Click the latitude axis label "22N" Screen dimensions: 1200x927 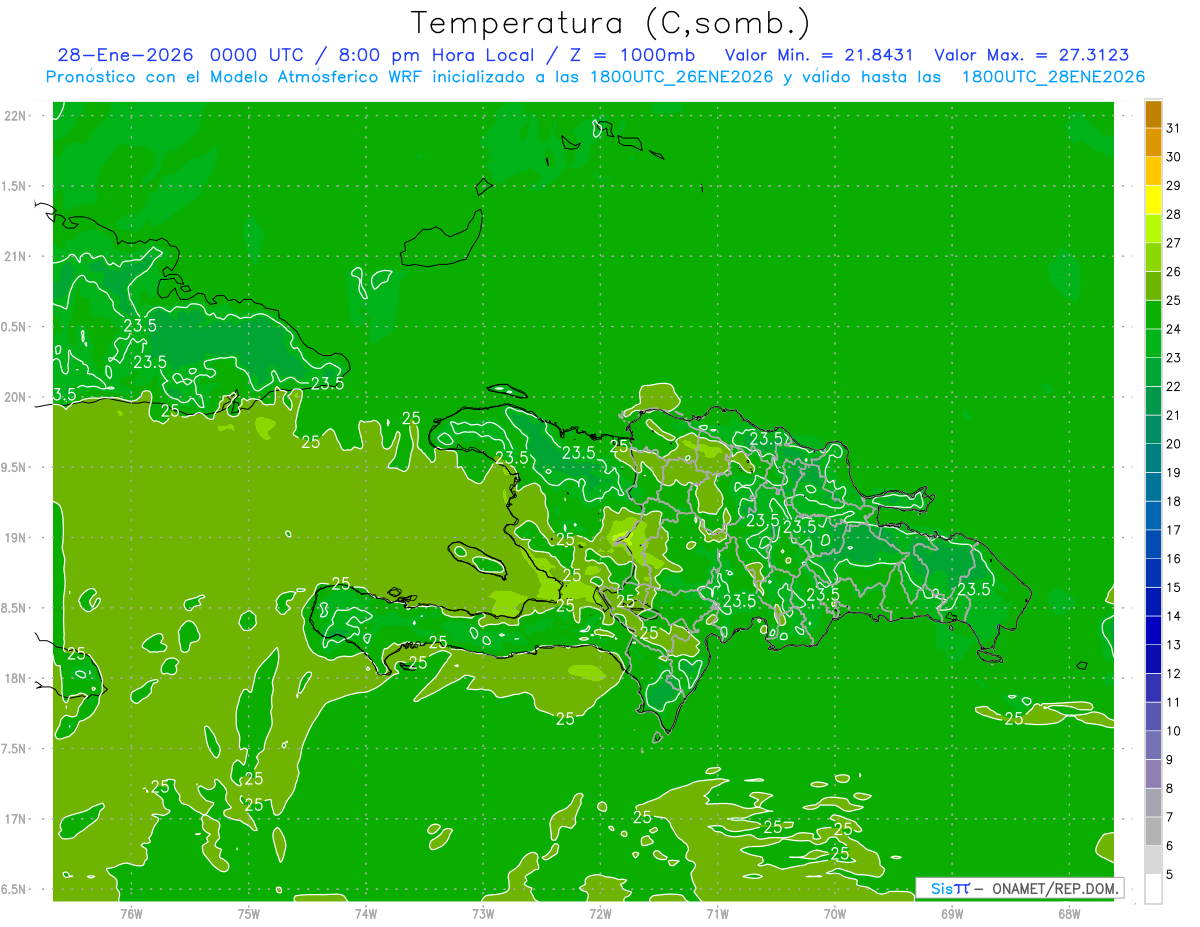[16, 115]
